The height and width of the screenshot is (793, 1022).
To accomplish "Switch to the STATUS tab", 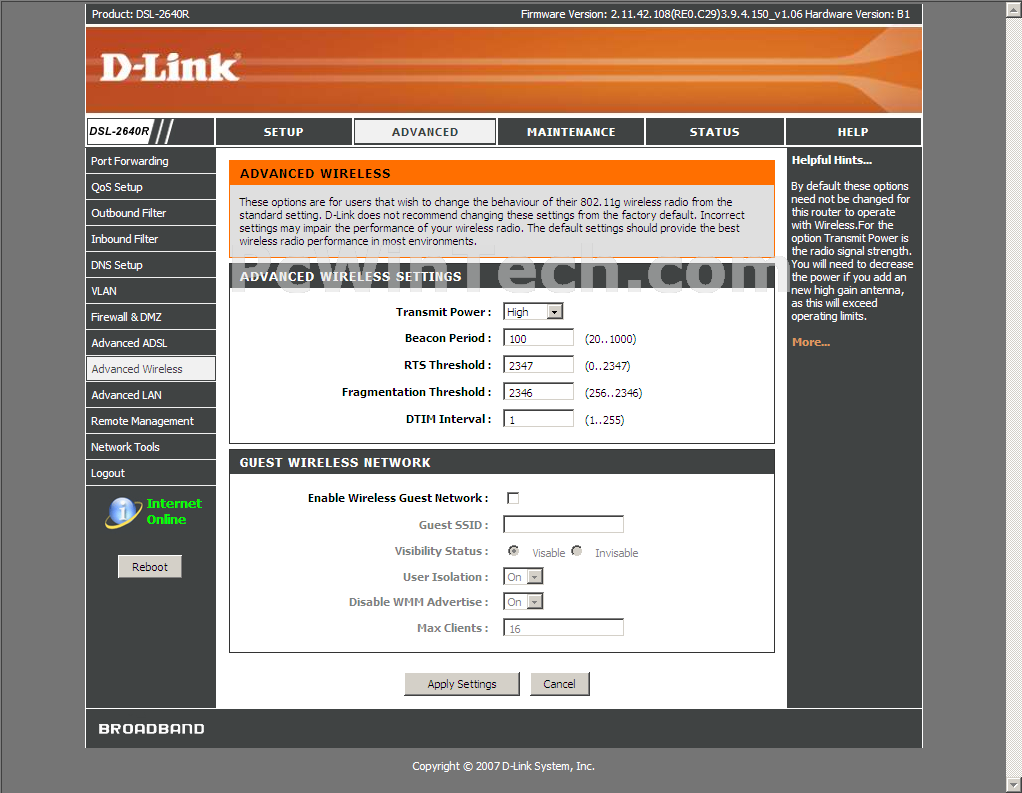I will [x=714, y=132].
